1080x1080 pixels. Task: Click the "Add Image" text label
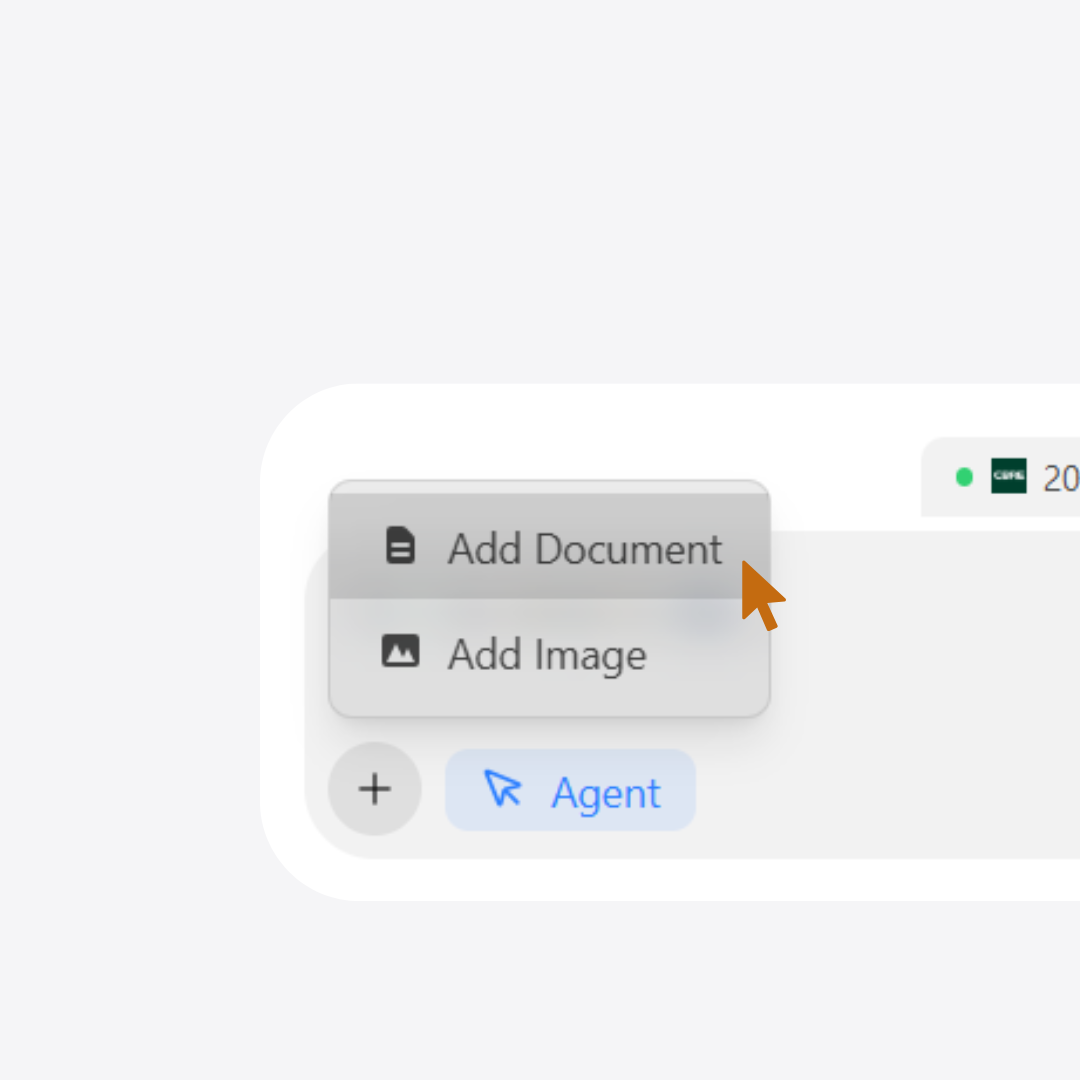[547, 656]
